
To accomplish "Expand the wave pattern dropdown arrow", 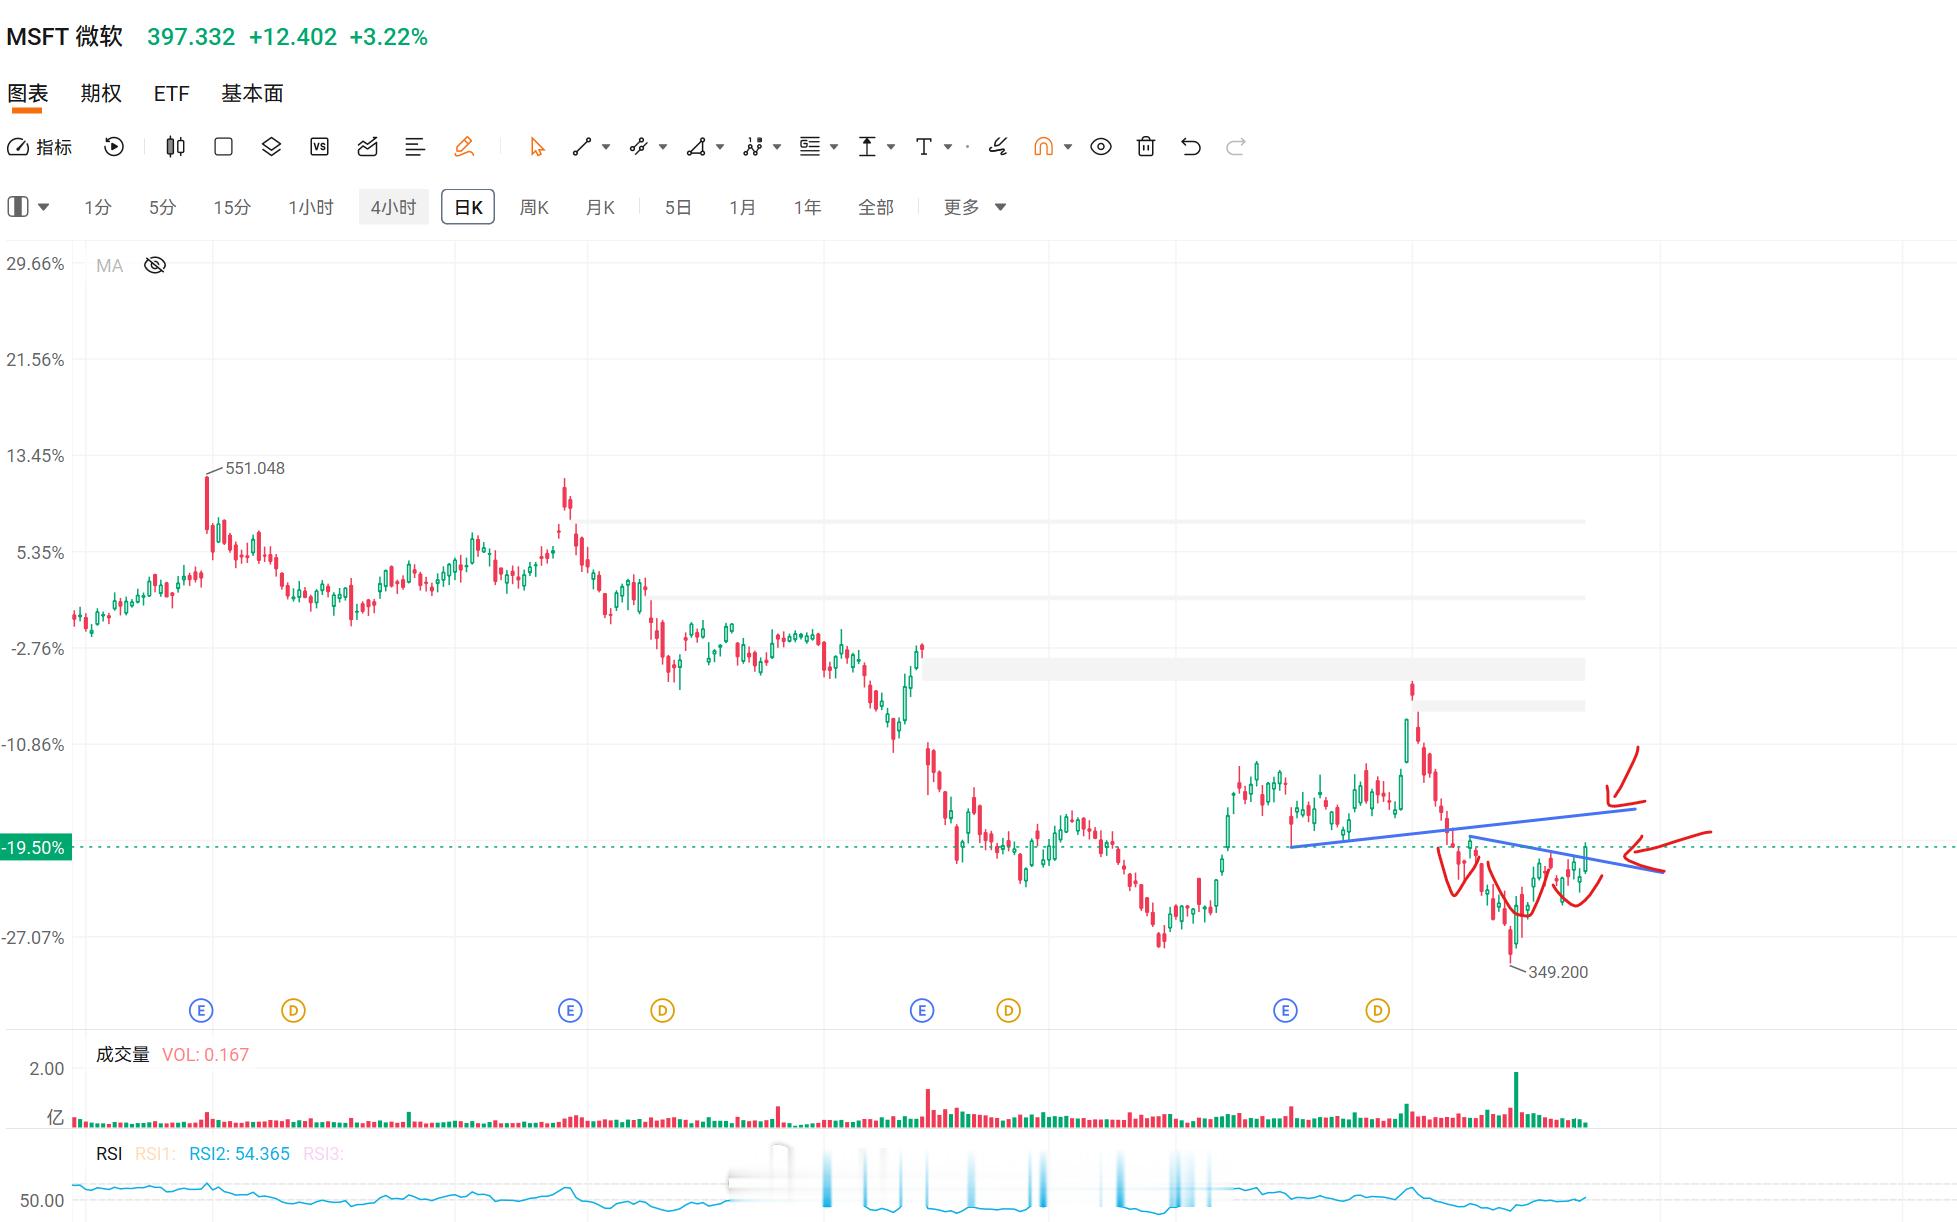I will click(777, 147).
